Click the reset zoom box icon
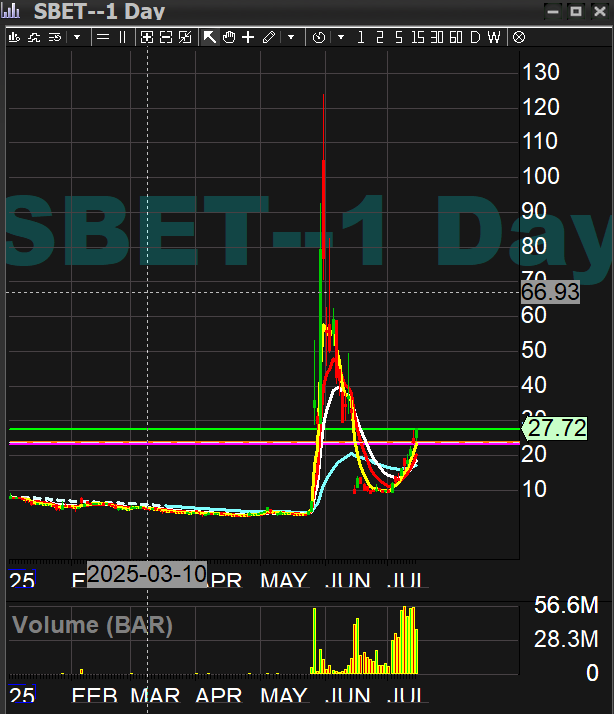 tap(185, 37)
